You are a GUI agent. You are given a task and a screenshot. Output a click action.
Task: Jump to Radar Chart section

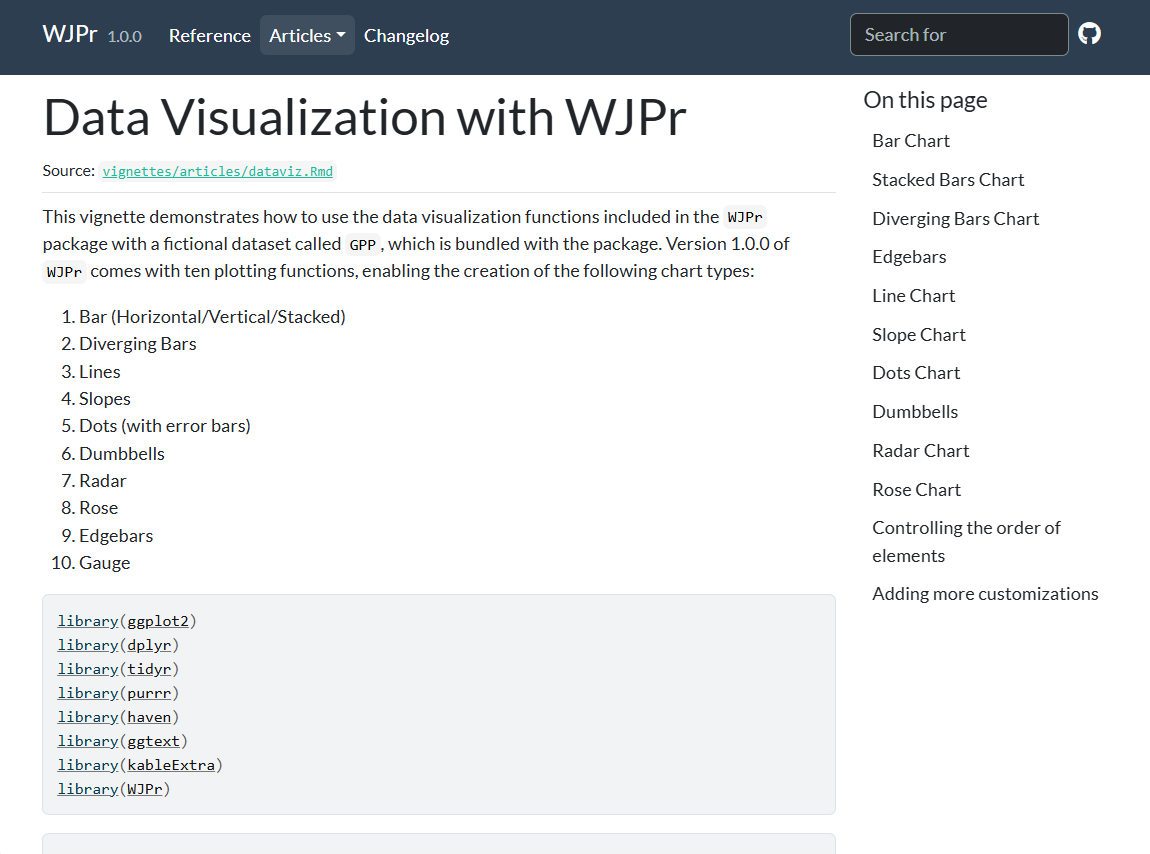[x=920, y=450]
